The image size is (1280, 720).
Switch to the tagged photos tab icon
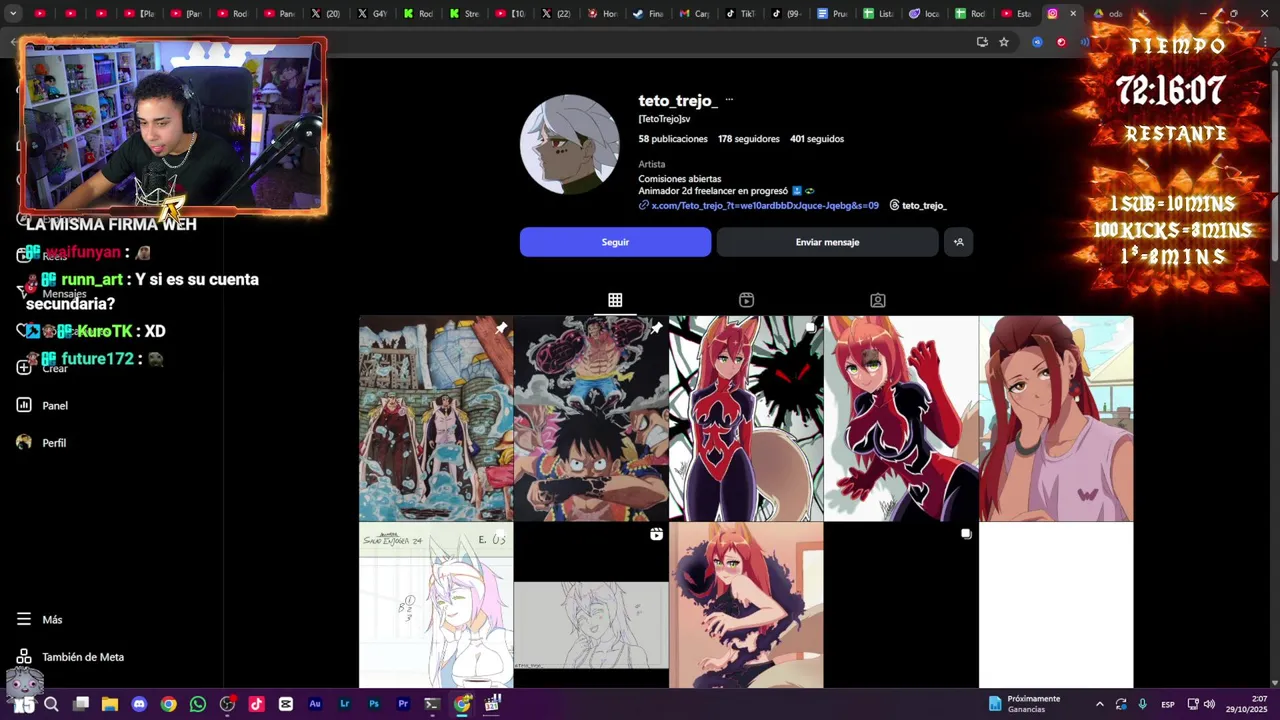[877, 300]
